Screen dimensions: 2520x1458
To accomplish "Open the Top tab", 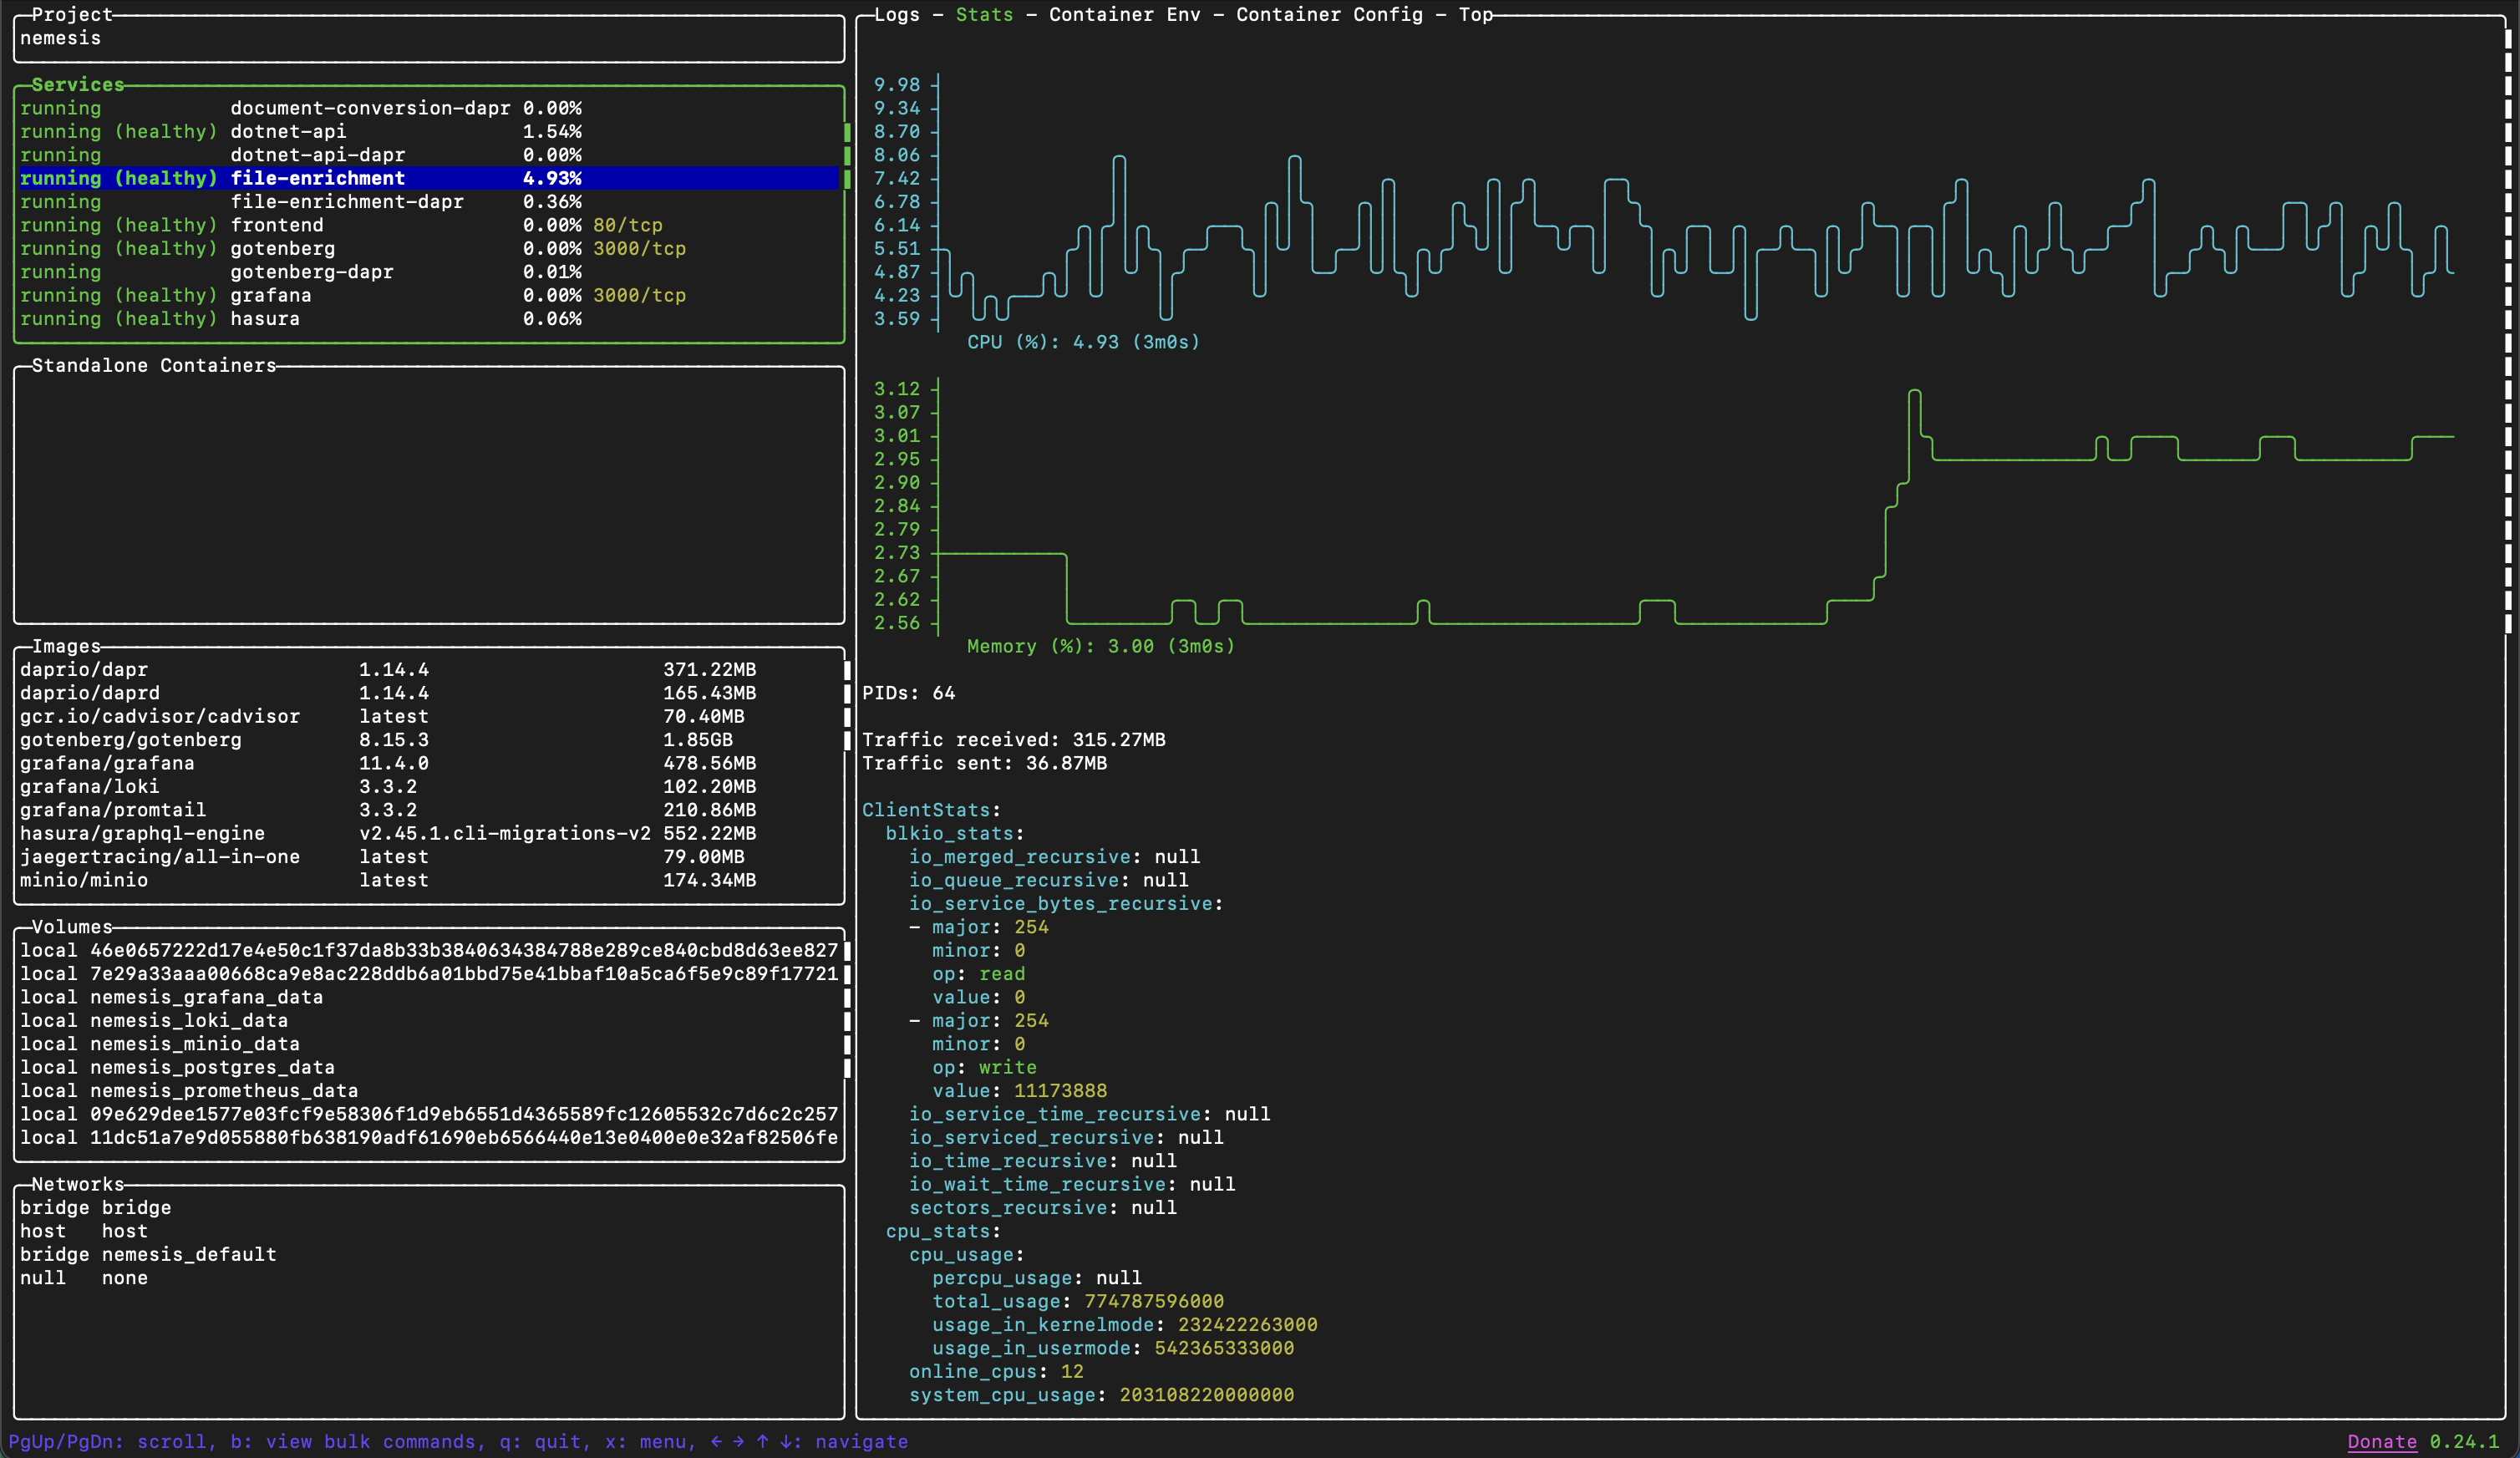I will [x=1475, y=15].
